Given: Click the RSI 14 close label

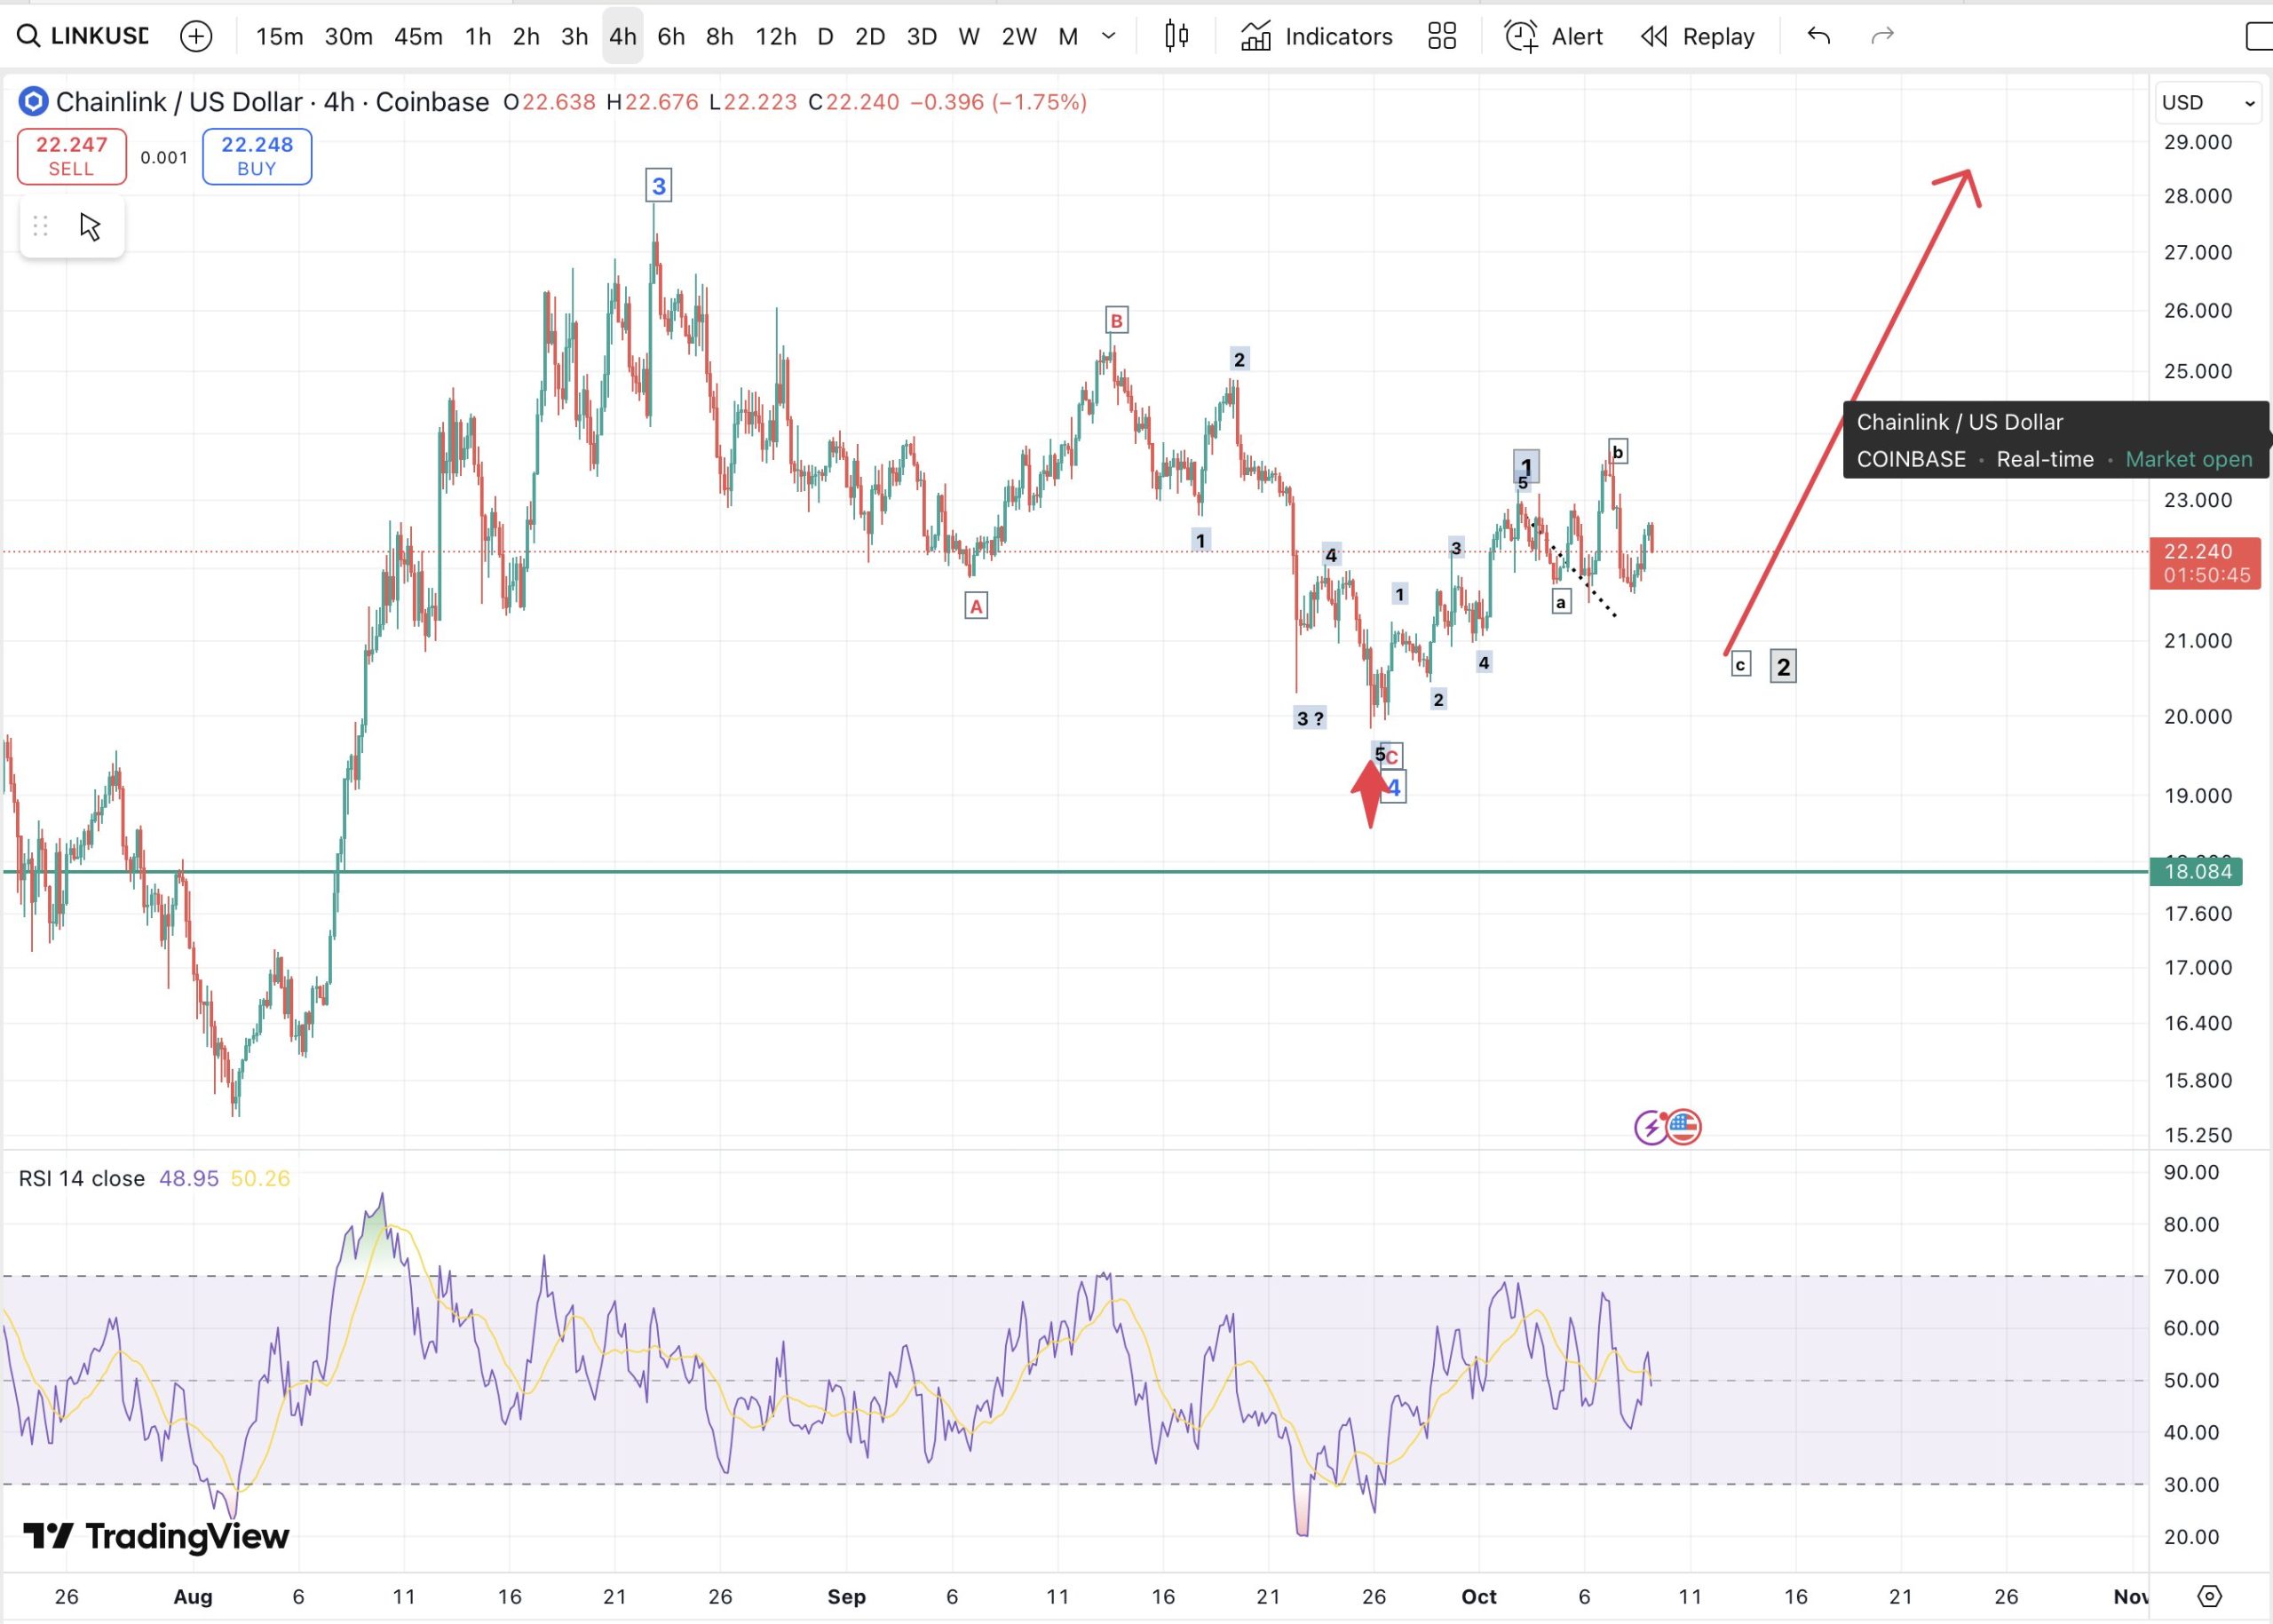Looking at the screenshot, I should 80,1178.
